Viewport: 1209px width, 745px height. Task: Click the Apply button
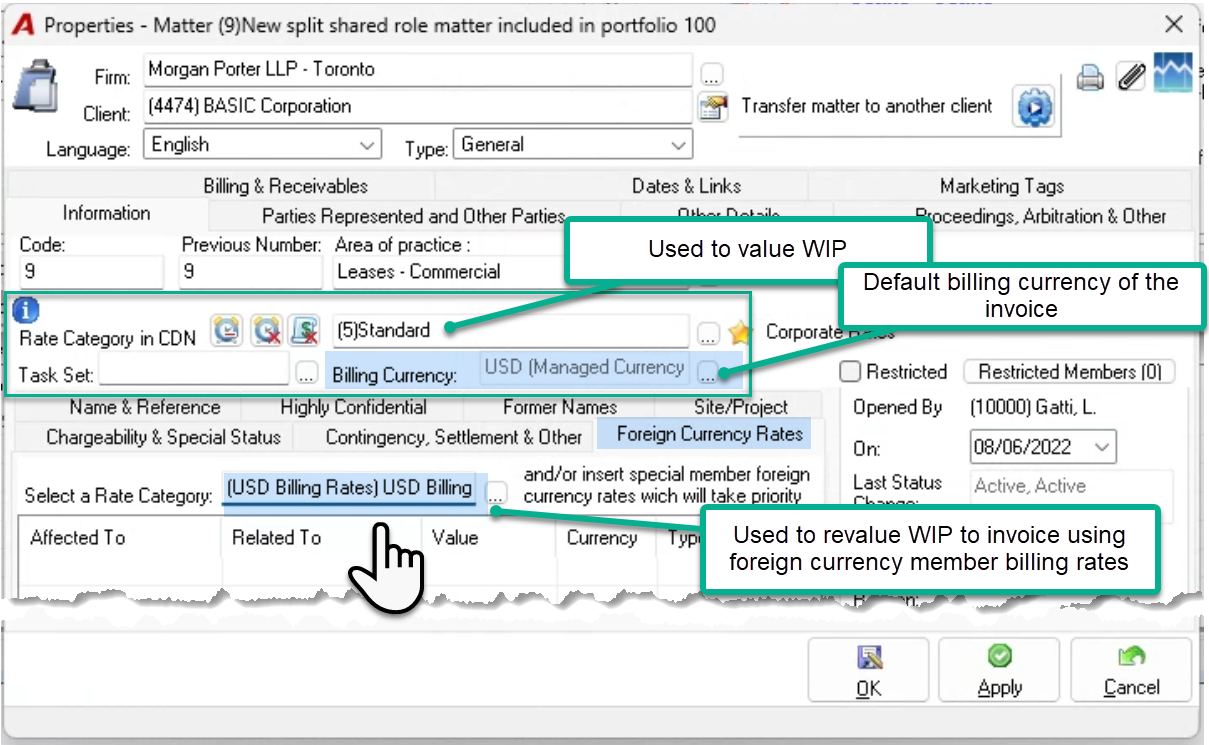click(999, 670)
